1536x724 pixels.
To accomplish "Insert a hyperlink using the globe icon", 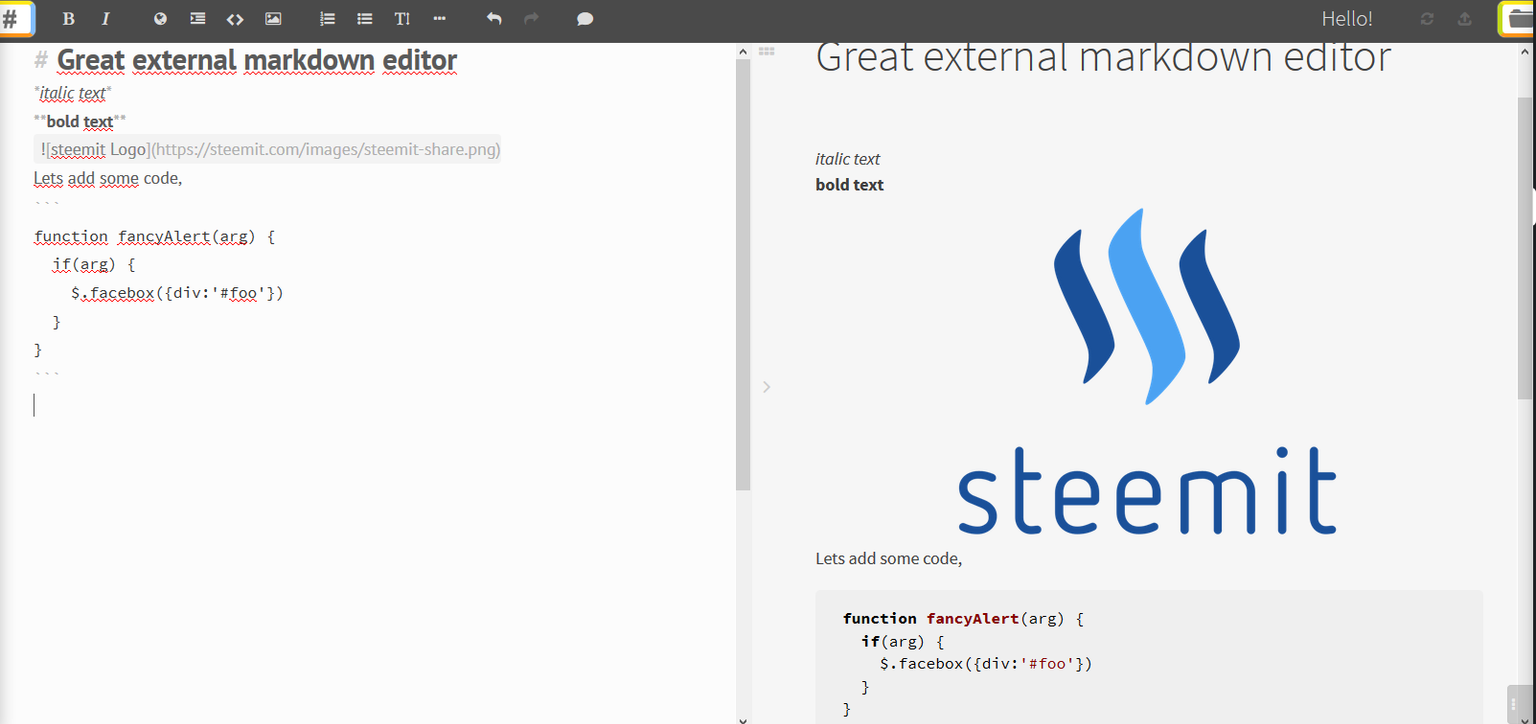I will [x=160, y=19].
